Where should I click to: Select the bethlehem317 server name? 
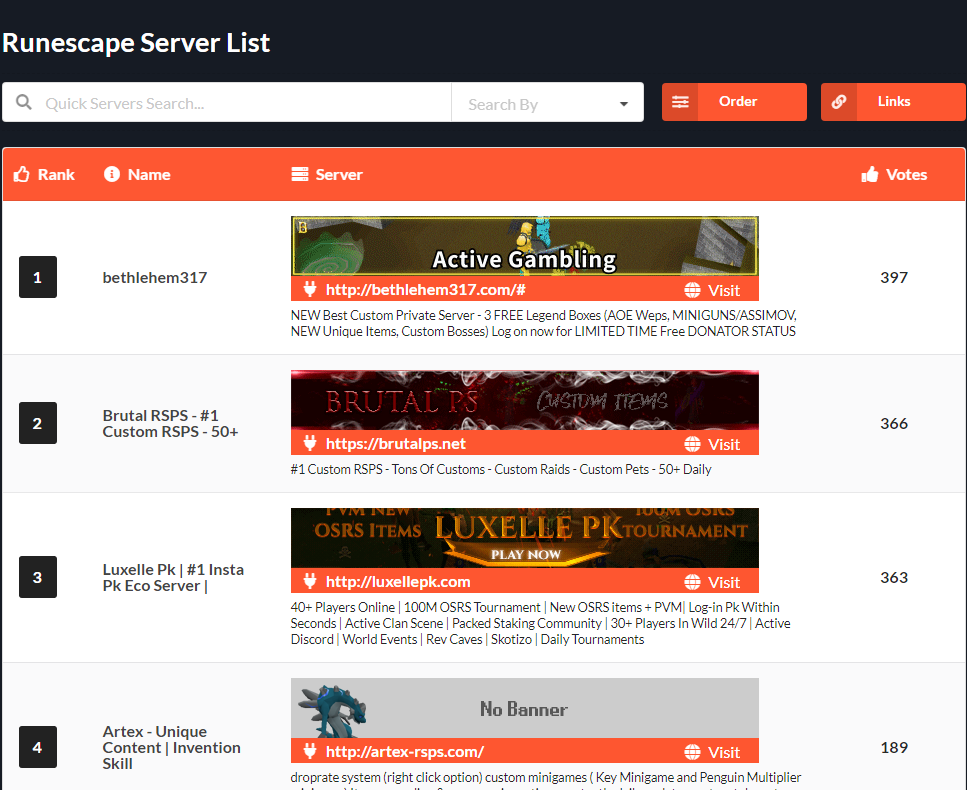(155, 278)
